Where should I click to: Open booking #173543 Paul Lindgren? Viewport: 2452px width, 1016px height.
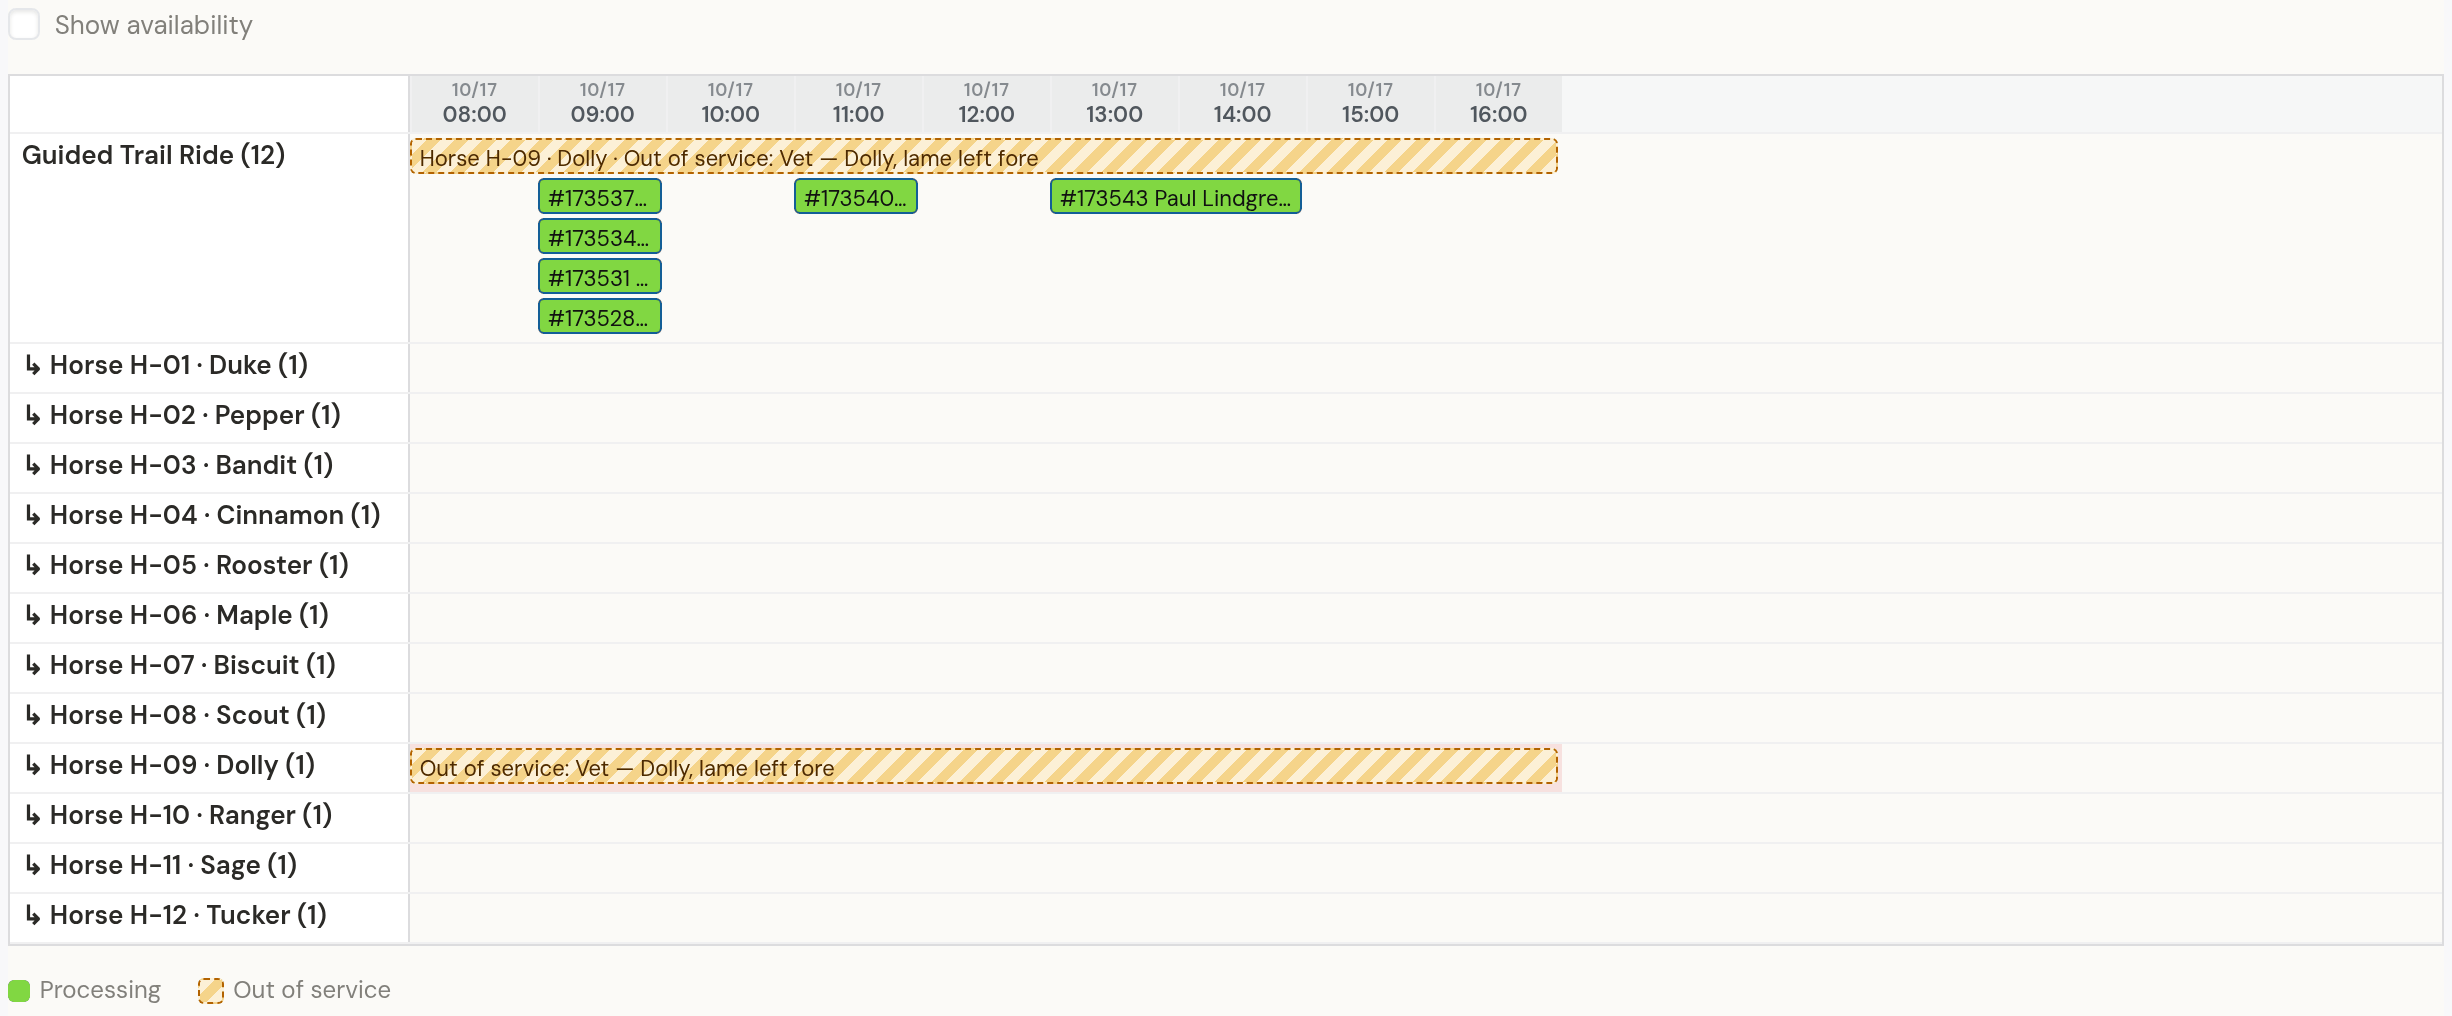(1176, 197)
